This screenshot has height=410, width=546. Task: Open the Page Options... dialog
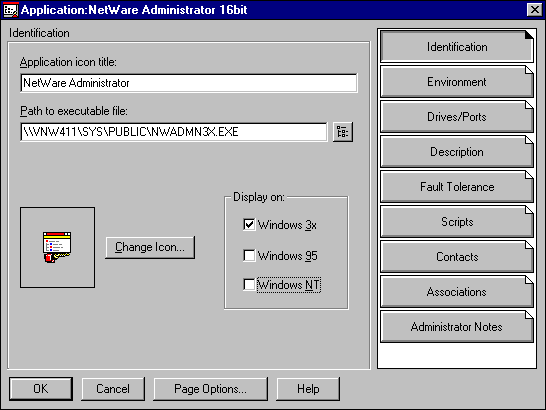click(210, 389)
